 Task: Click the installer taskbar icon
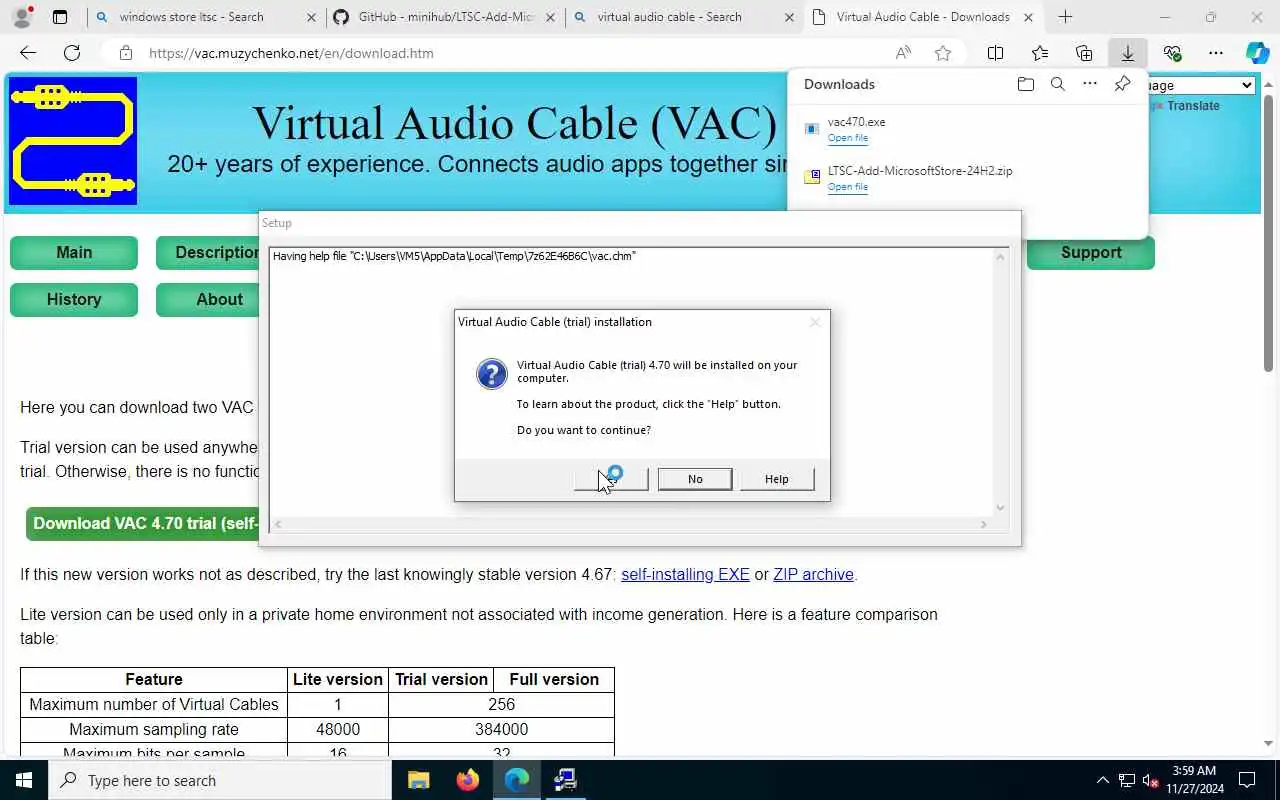pyautogui.click(x=565, y=780)
